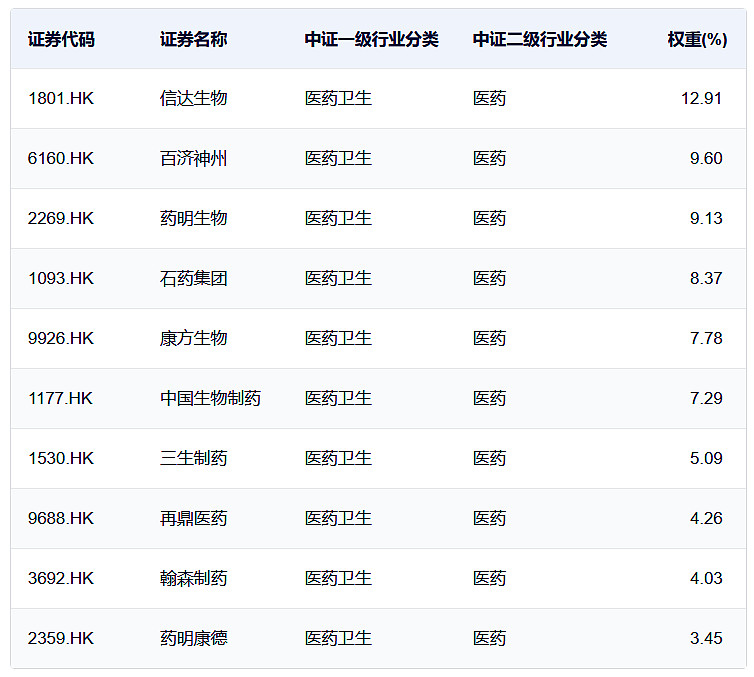Click the weight value 9.13
Viewport: 754px width, 677px height.
coord(706,219)
